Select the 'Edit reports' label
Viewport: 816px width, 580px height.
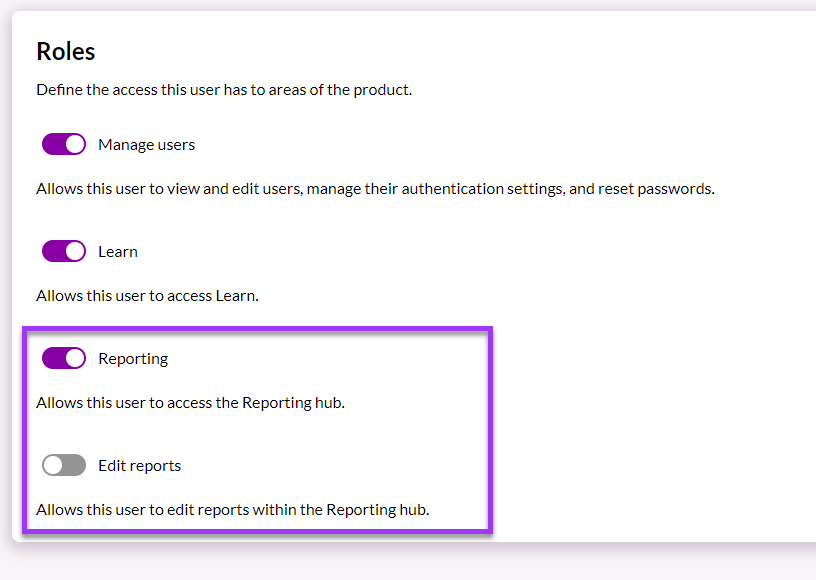(x=139, y=466)
